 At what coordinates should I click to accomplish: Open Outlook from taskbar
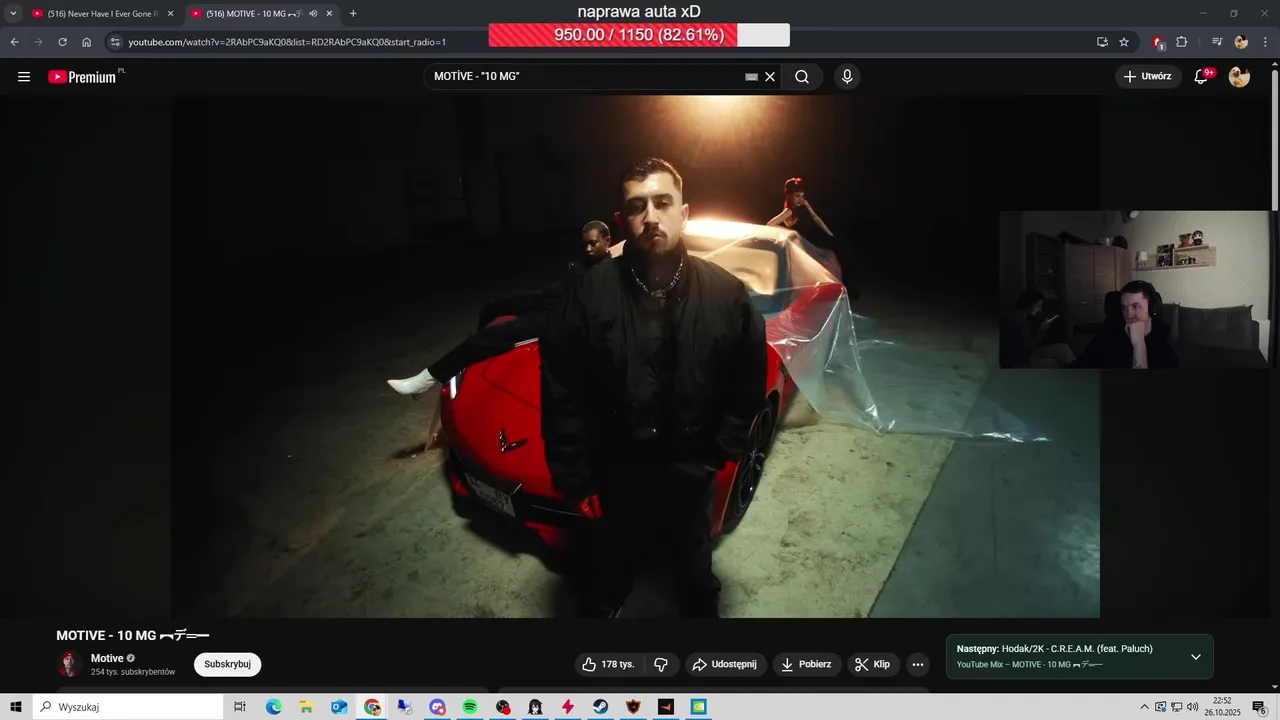click(x=339, y=707)
